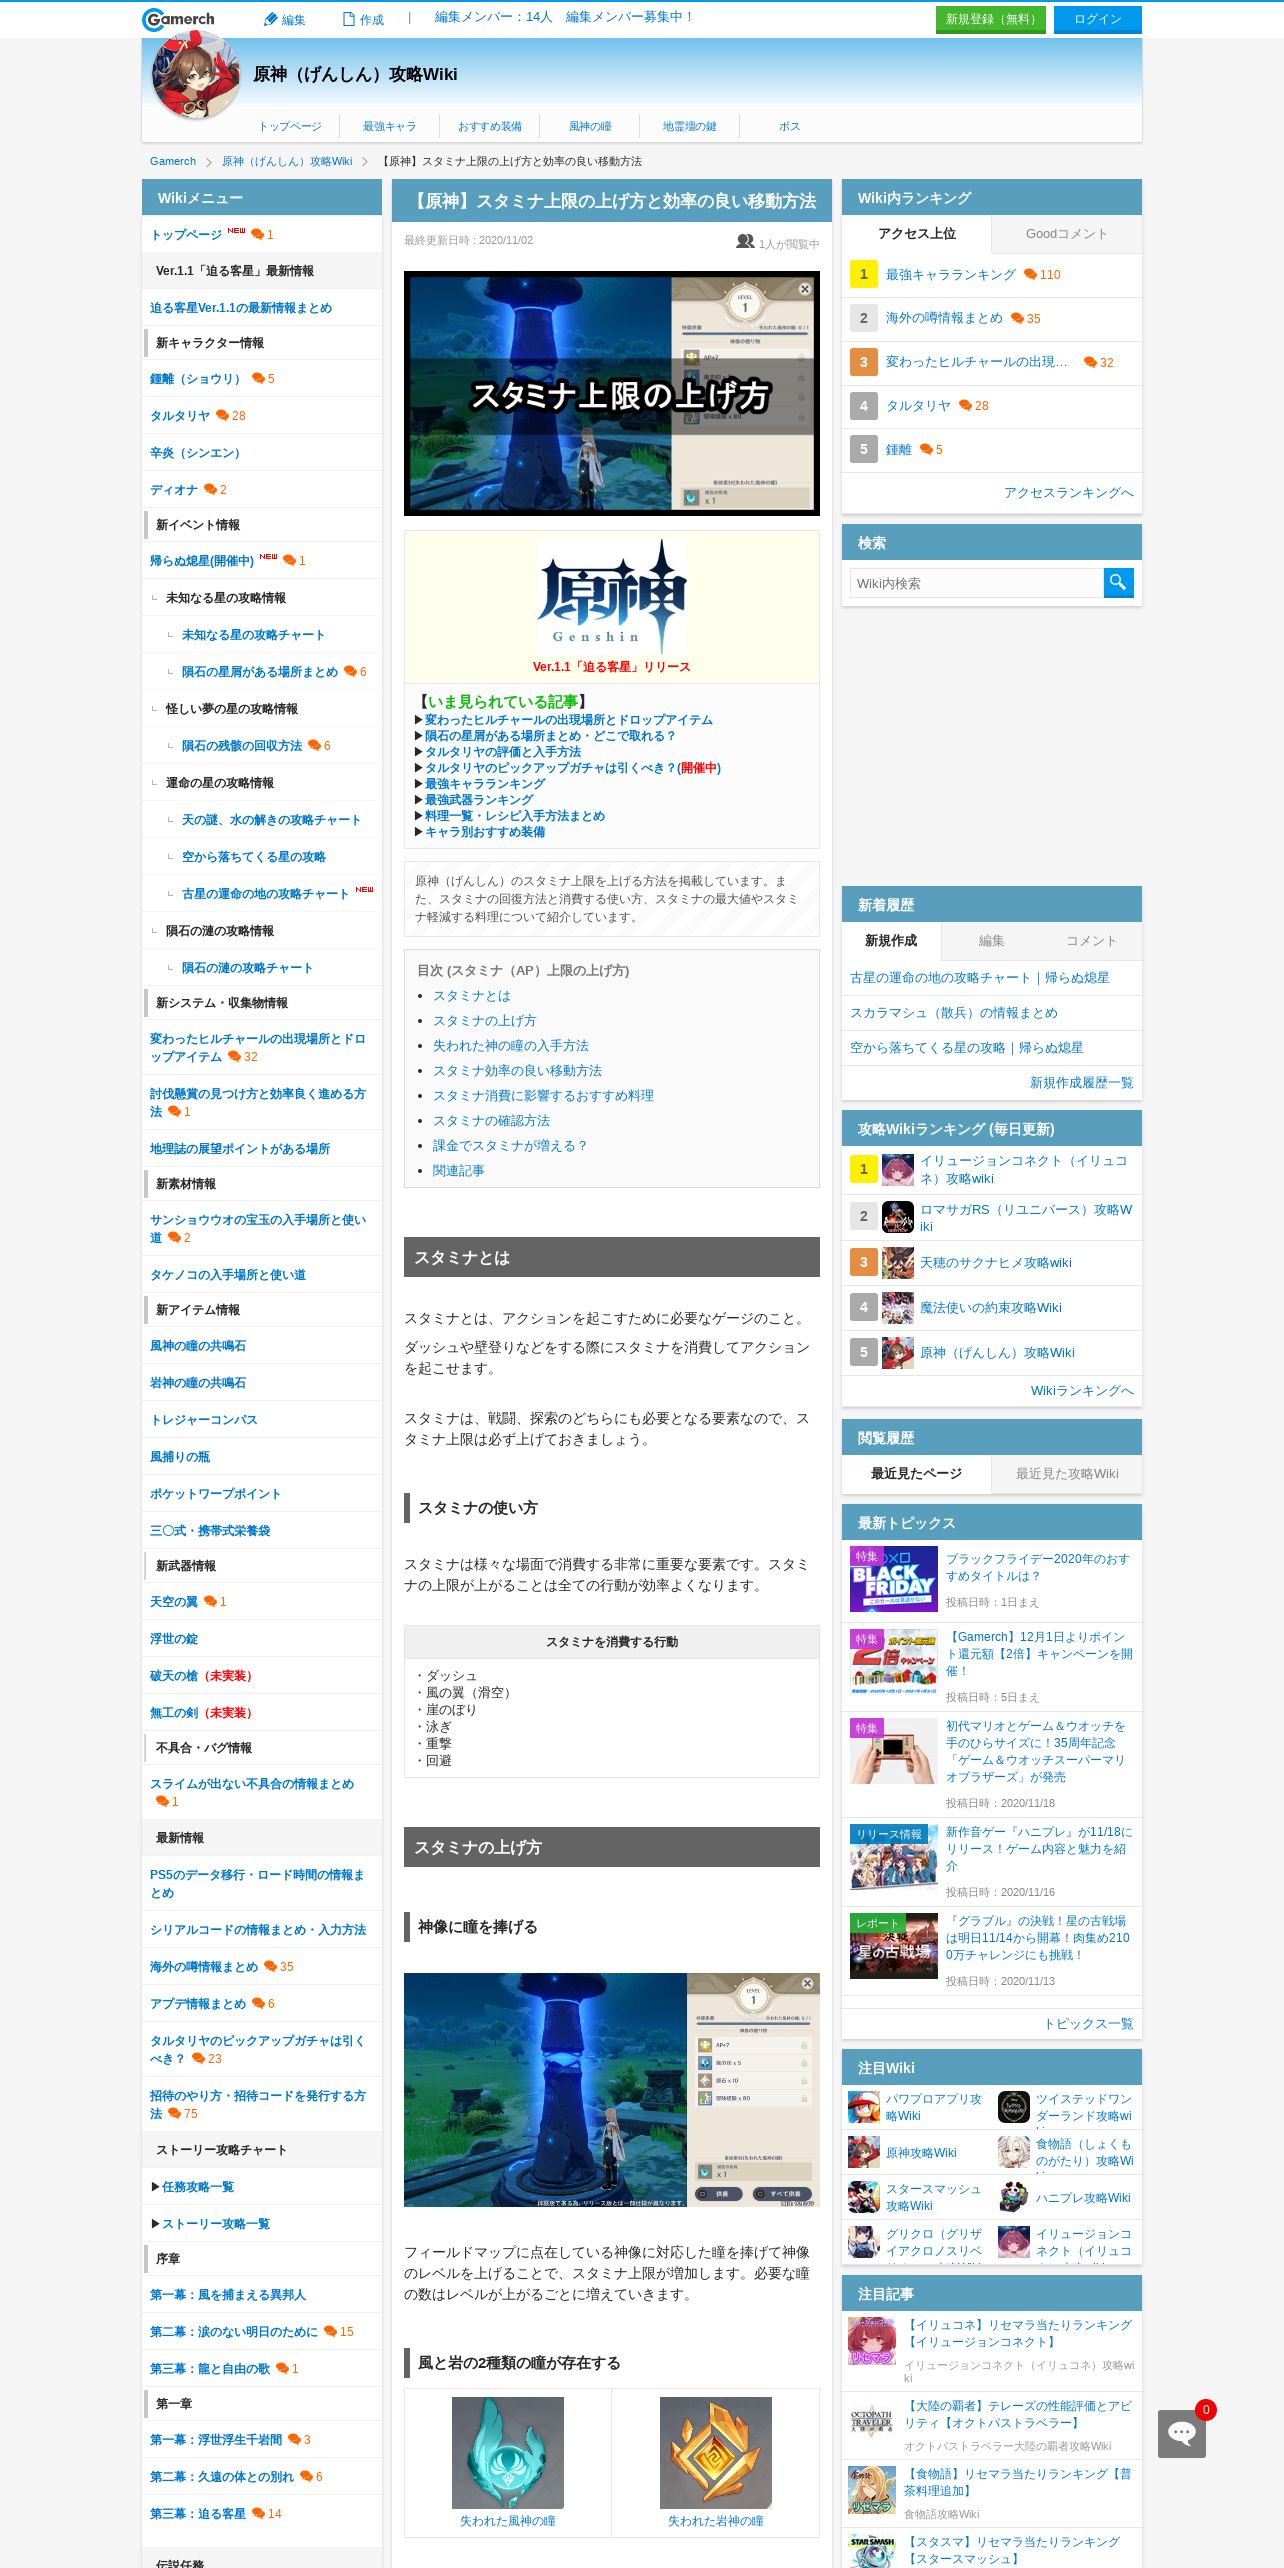This screenshot has width=1284, height=2568.
Task: Click the 作成 page icon in header
Action: tap(349, 19)
